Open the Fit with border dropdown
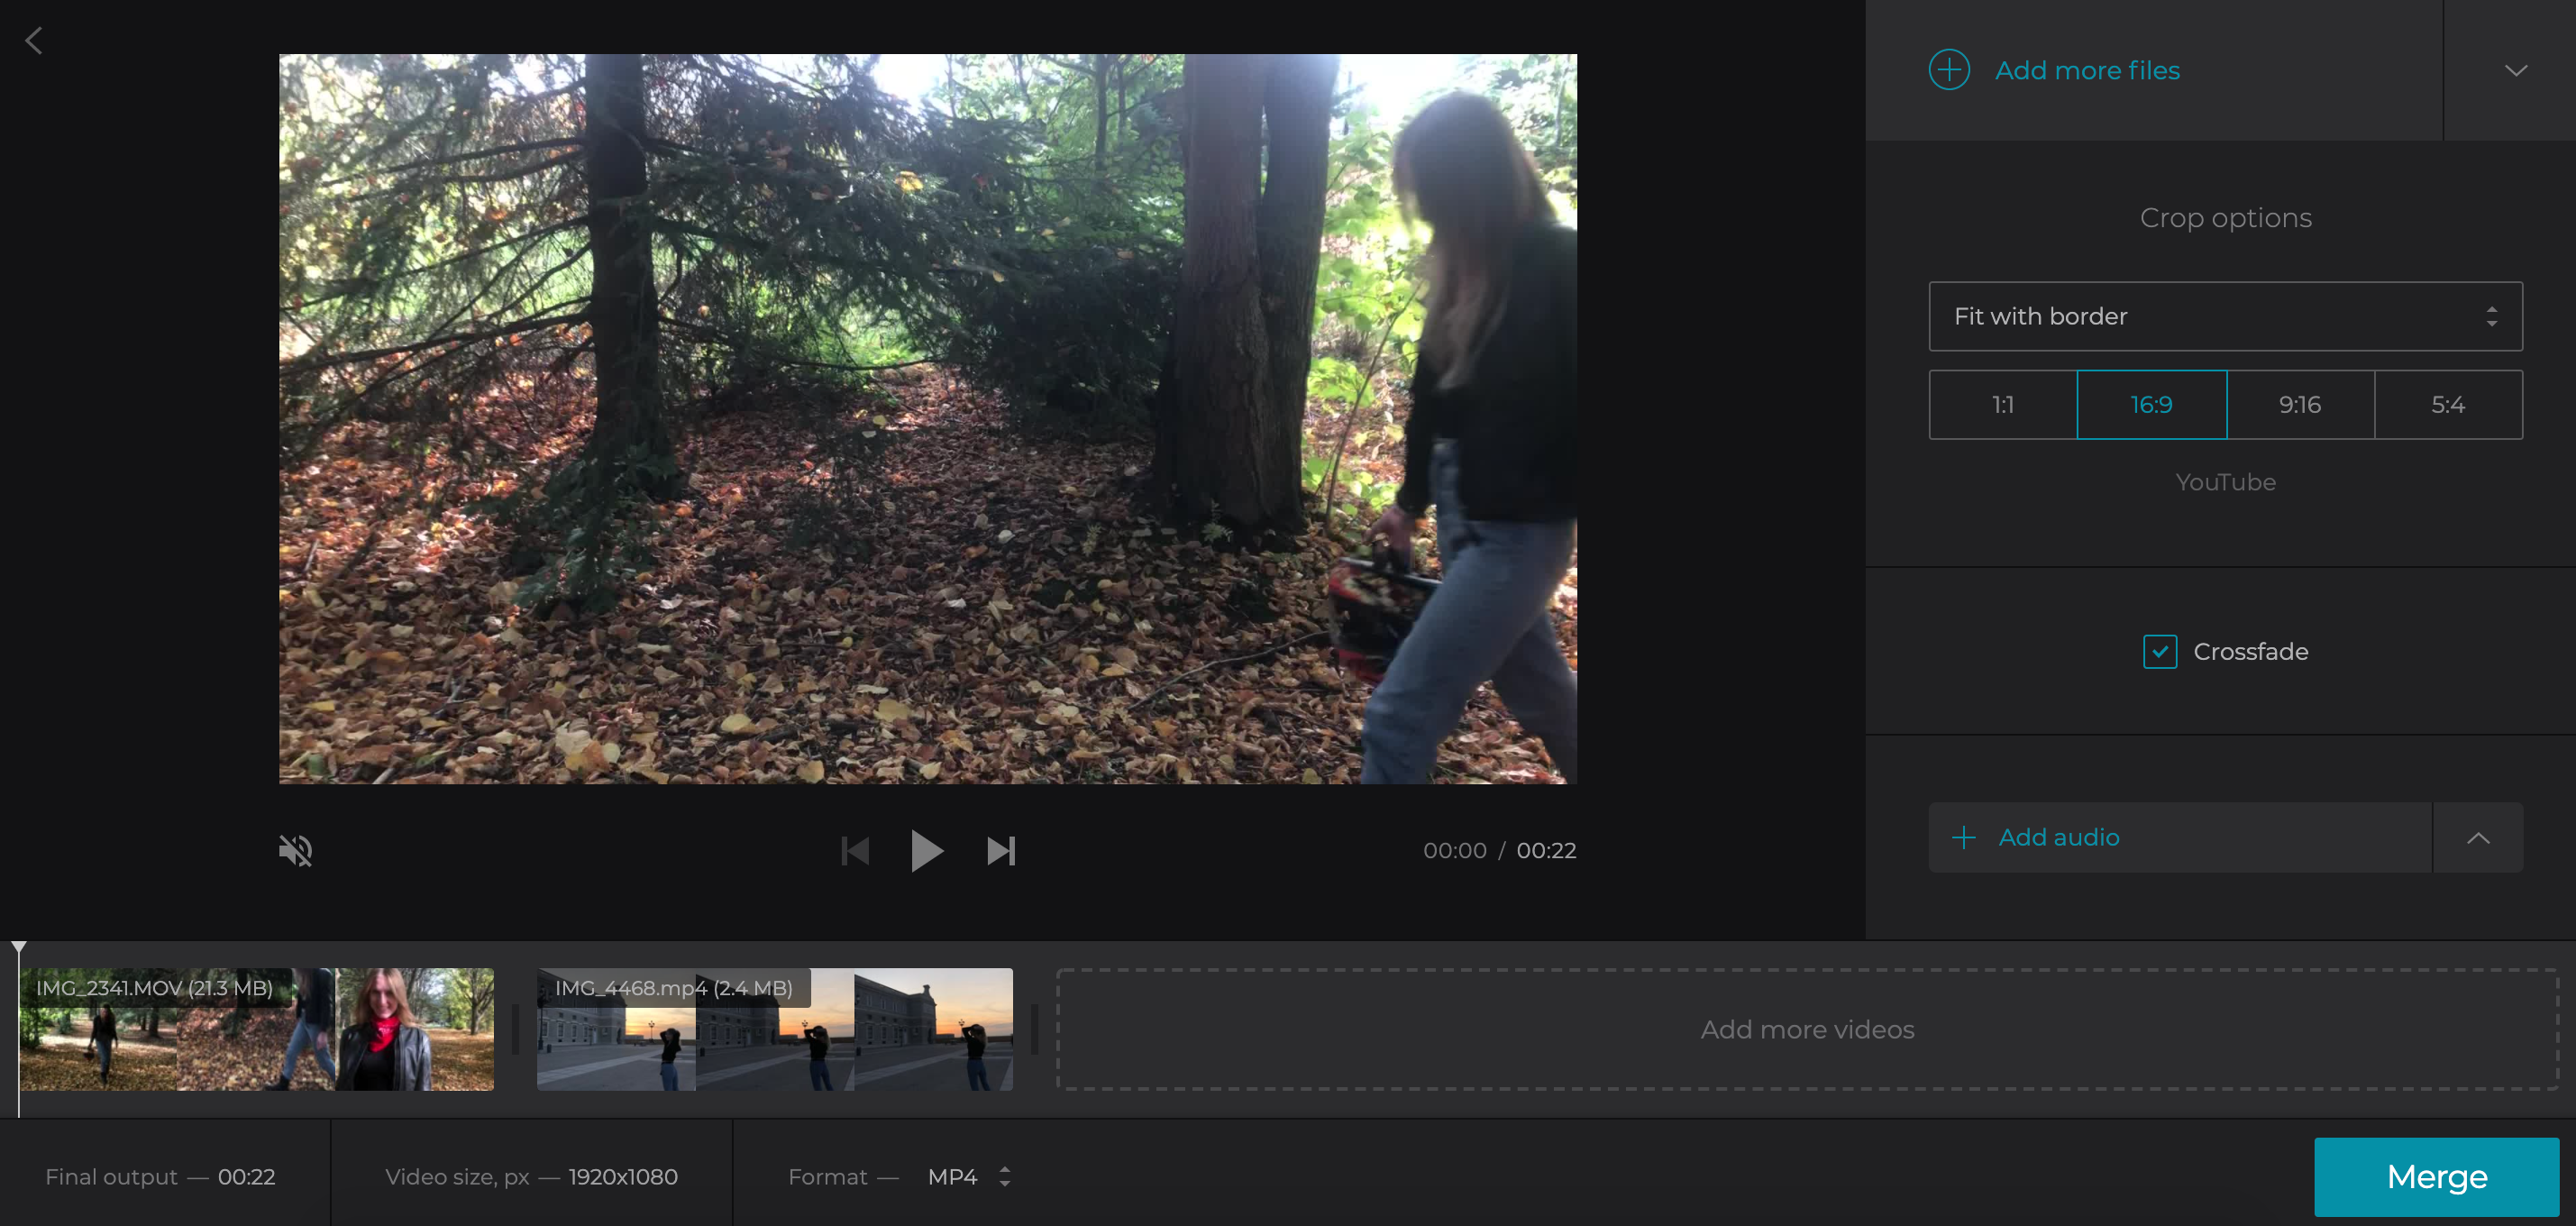Image resolution: width=2576 pixels, height=1226 pixels. (2225, 316)
